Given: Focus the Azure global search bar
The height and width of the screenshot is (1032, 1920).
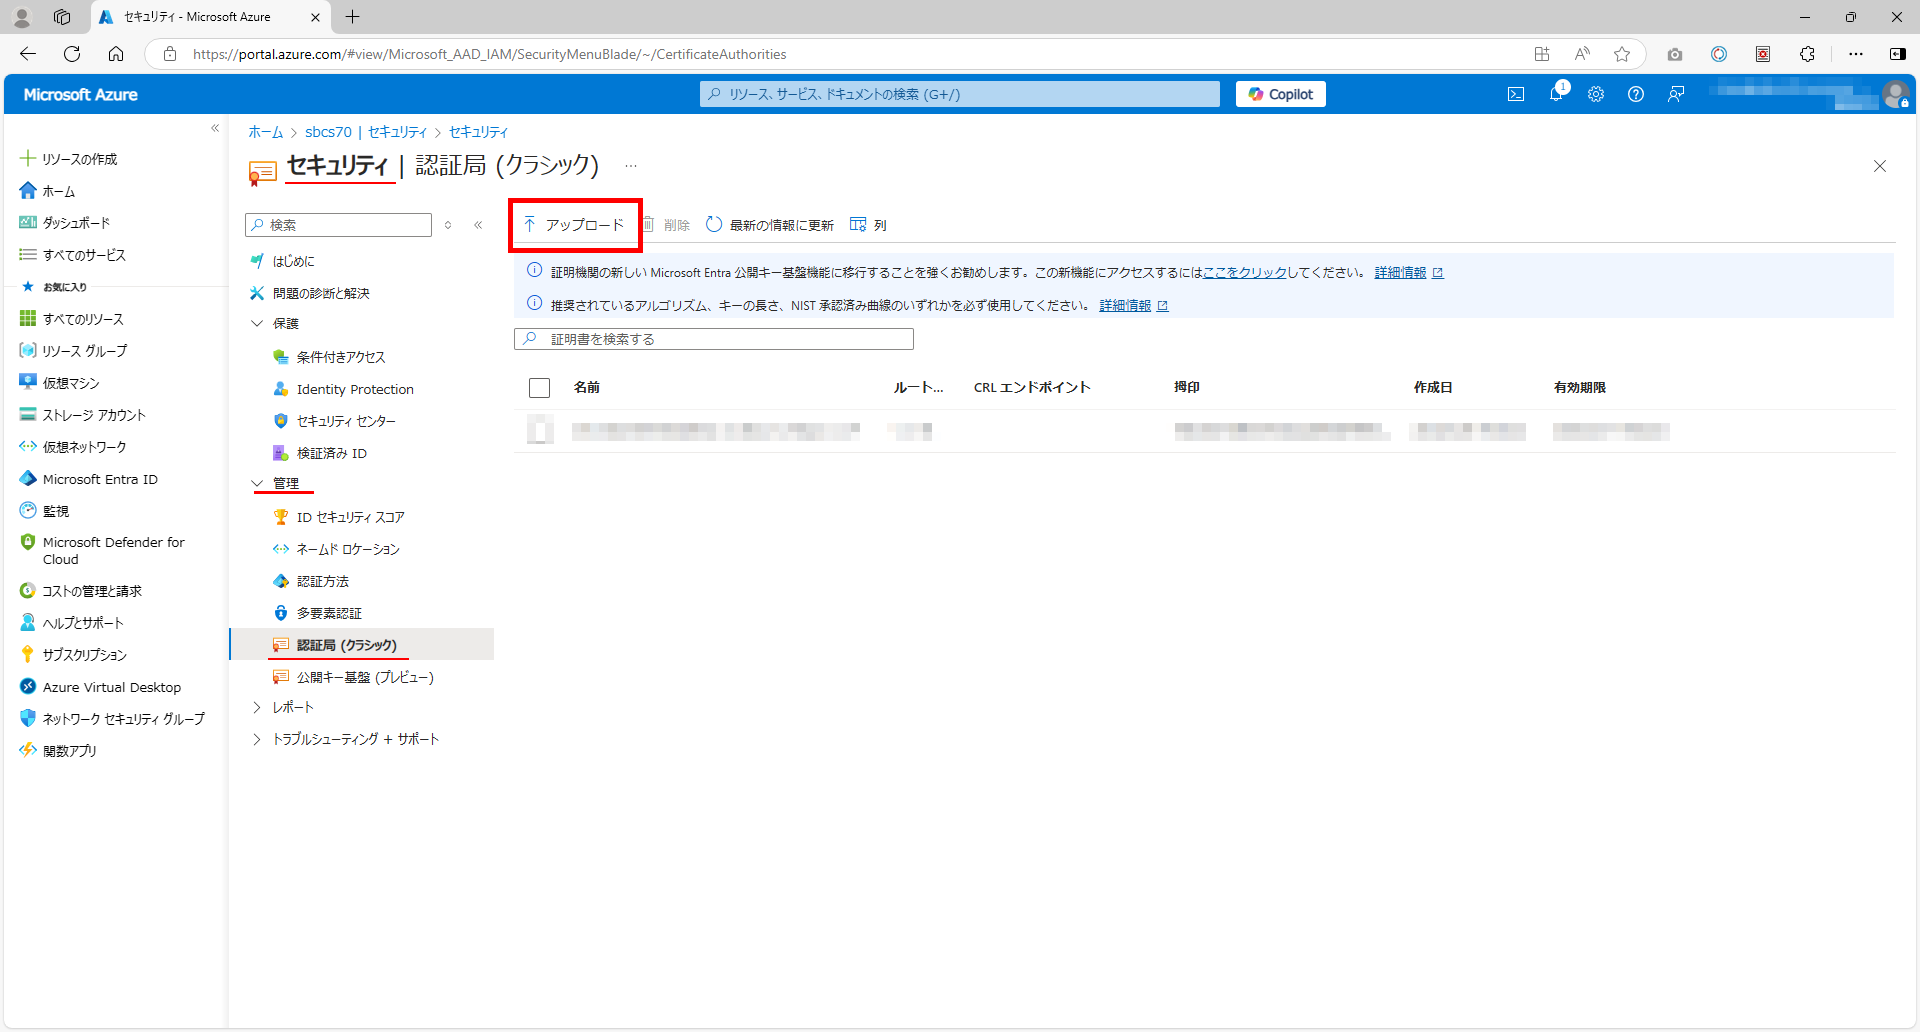Looking at the screenshot, I should pyautogui.click(x=960, y=94).
